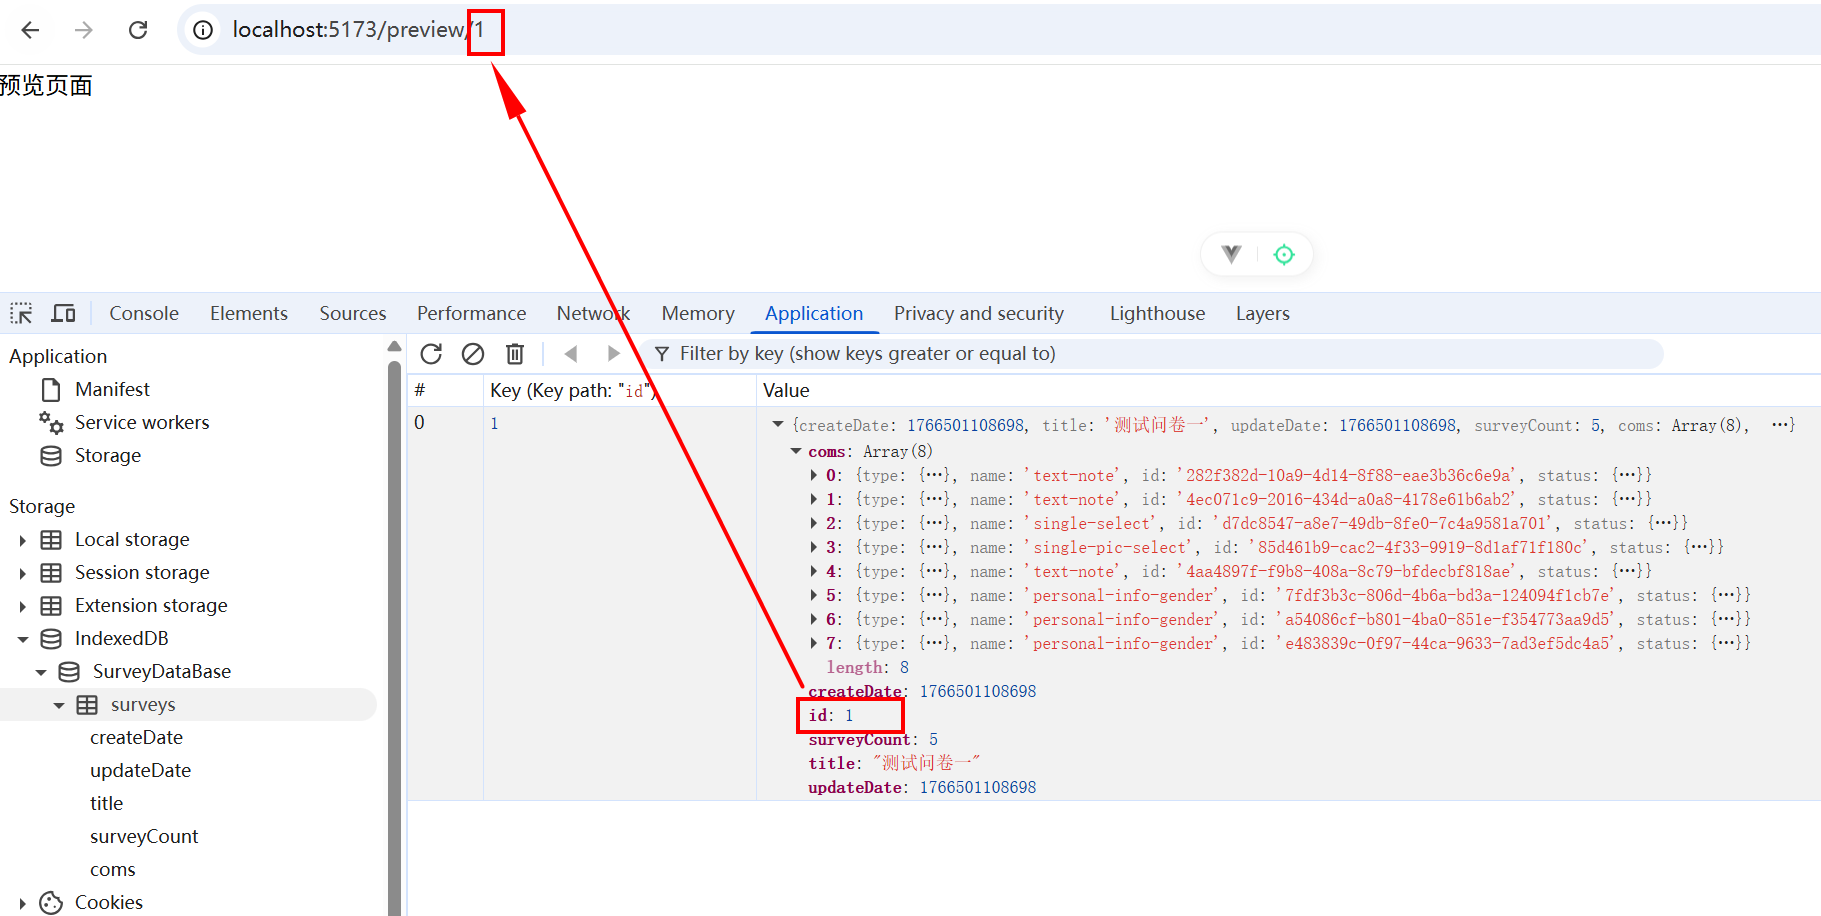Go back with the browser back arrow

coord(30,30)
